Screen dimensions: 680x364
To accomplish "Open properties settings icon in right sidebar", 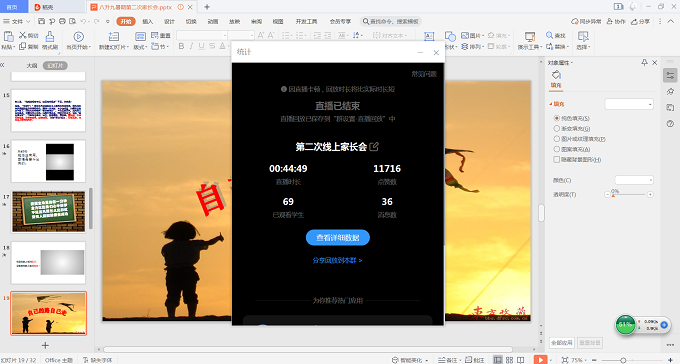I will 670,75.
